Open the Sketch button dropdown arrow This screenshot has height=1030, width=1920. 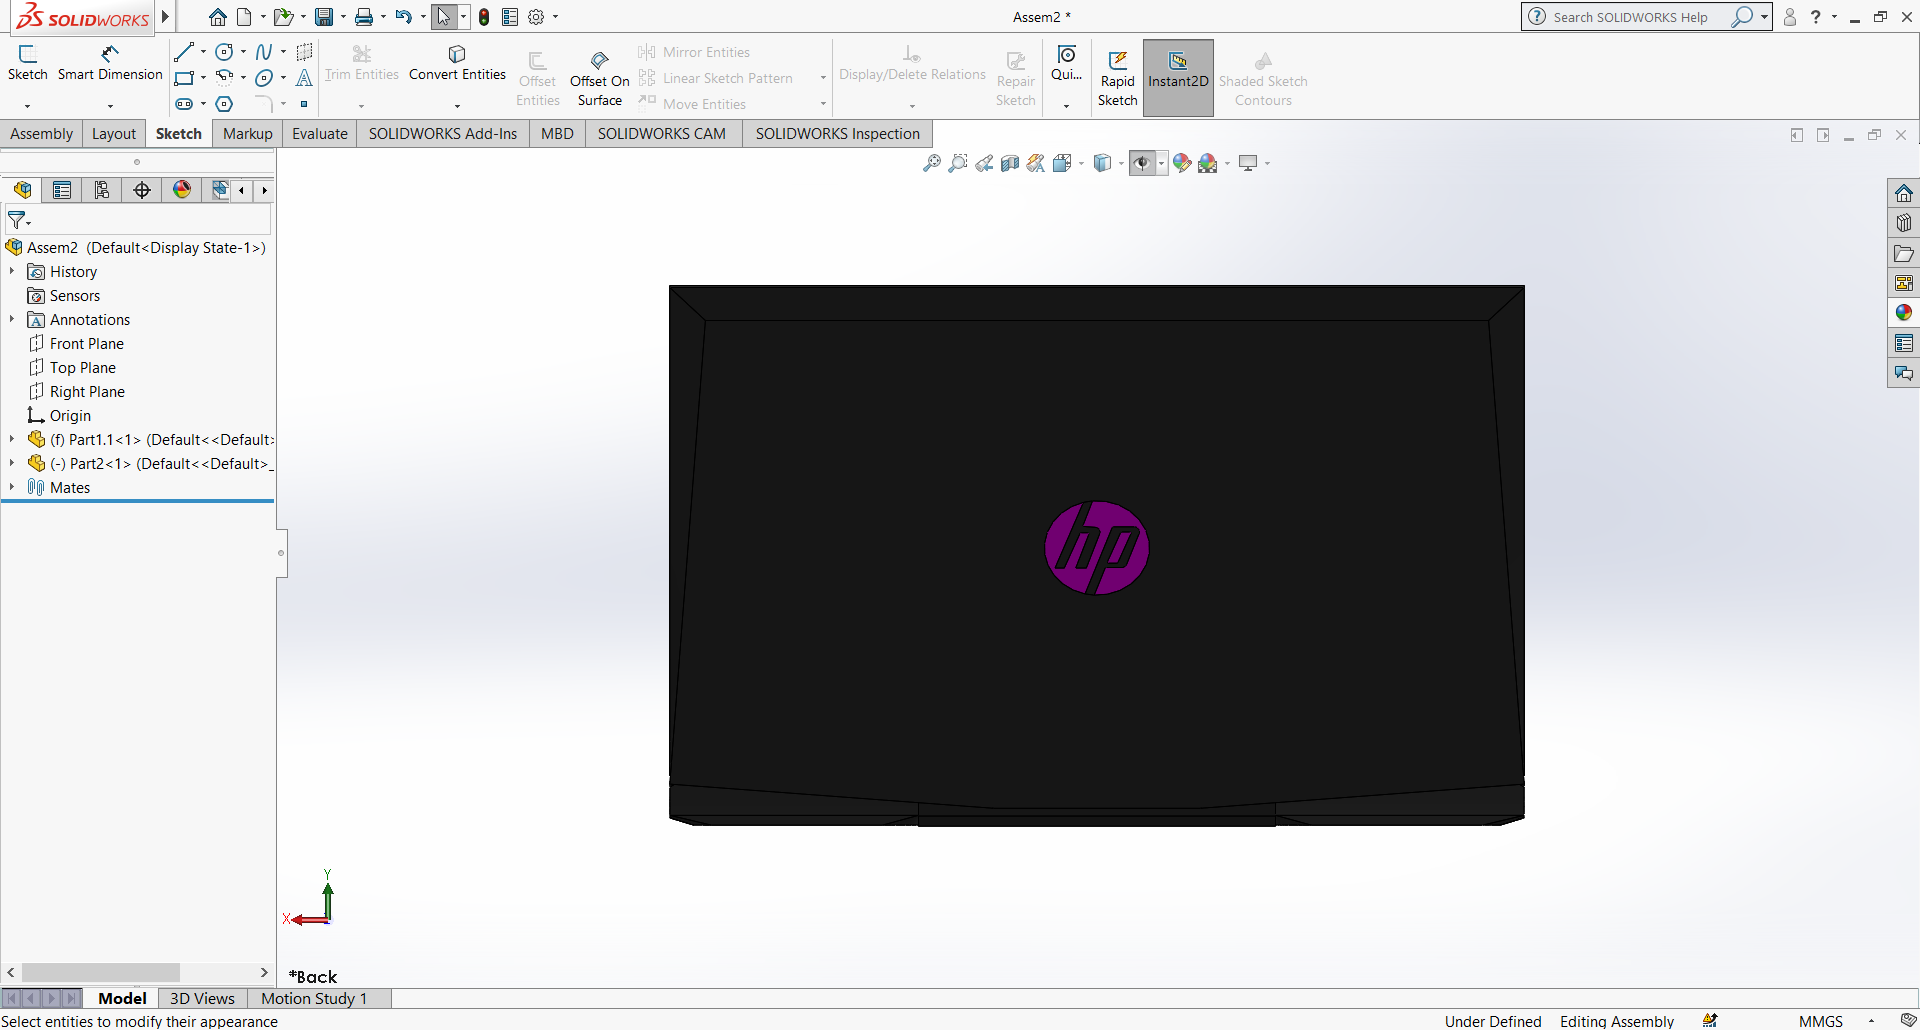pos(27,105)
